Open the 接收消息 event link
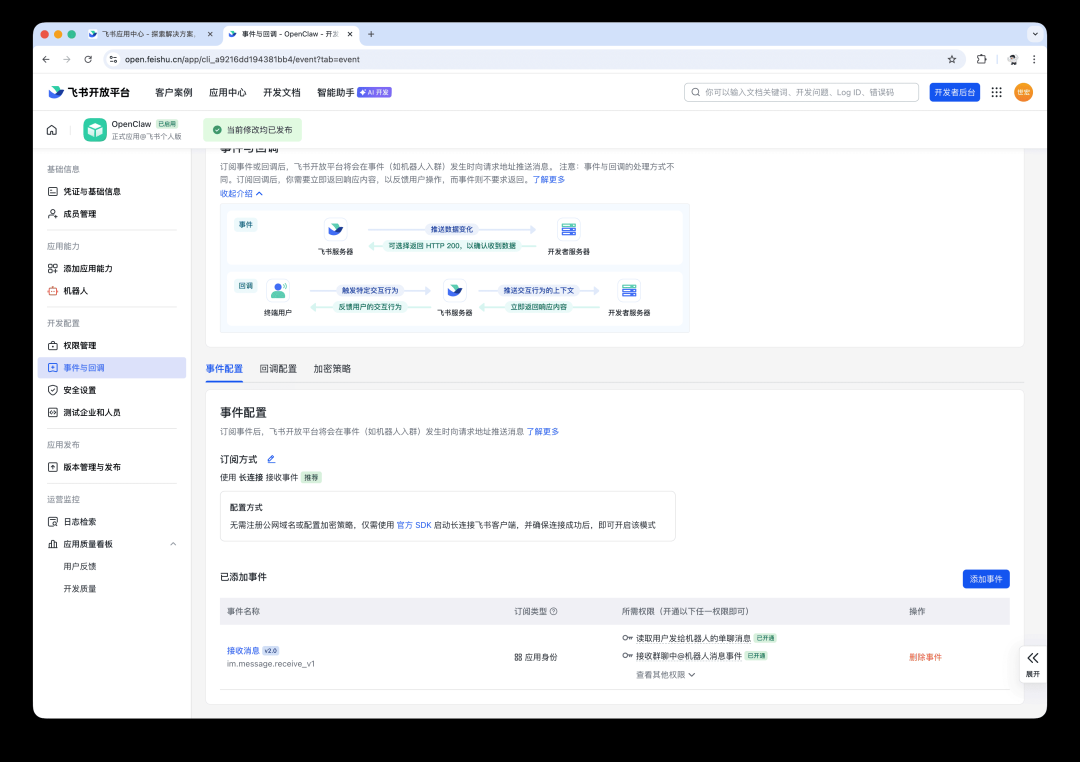This screenshot has height=762, width=1080. [243, 650]
